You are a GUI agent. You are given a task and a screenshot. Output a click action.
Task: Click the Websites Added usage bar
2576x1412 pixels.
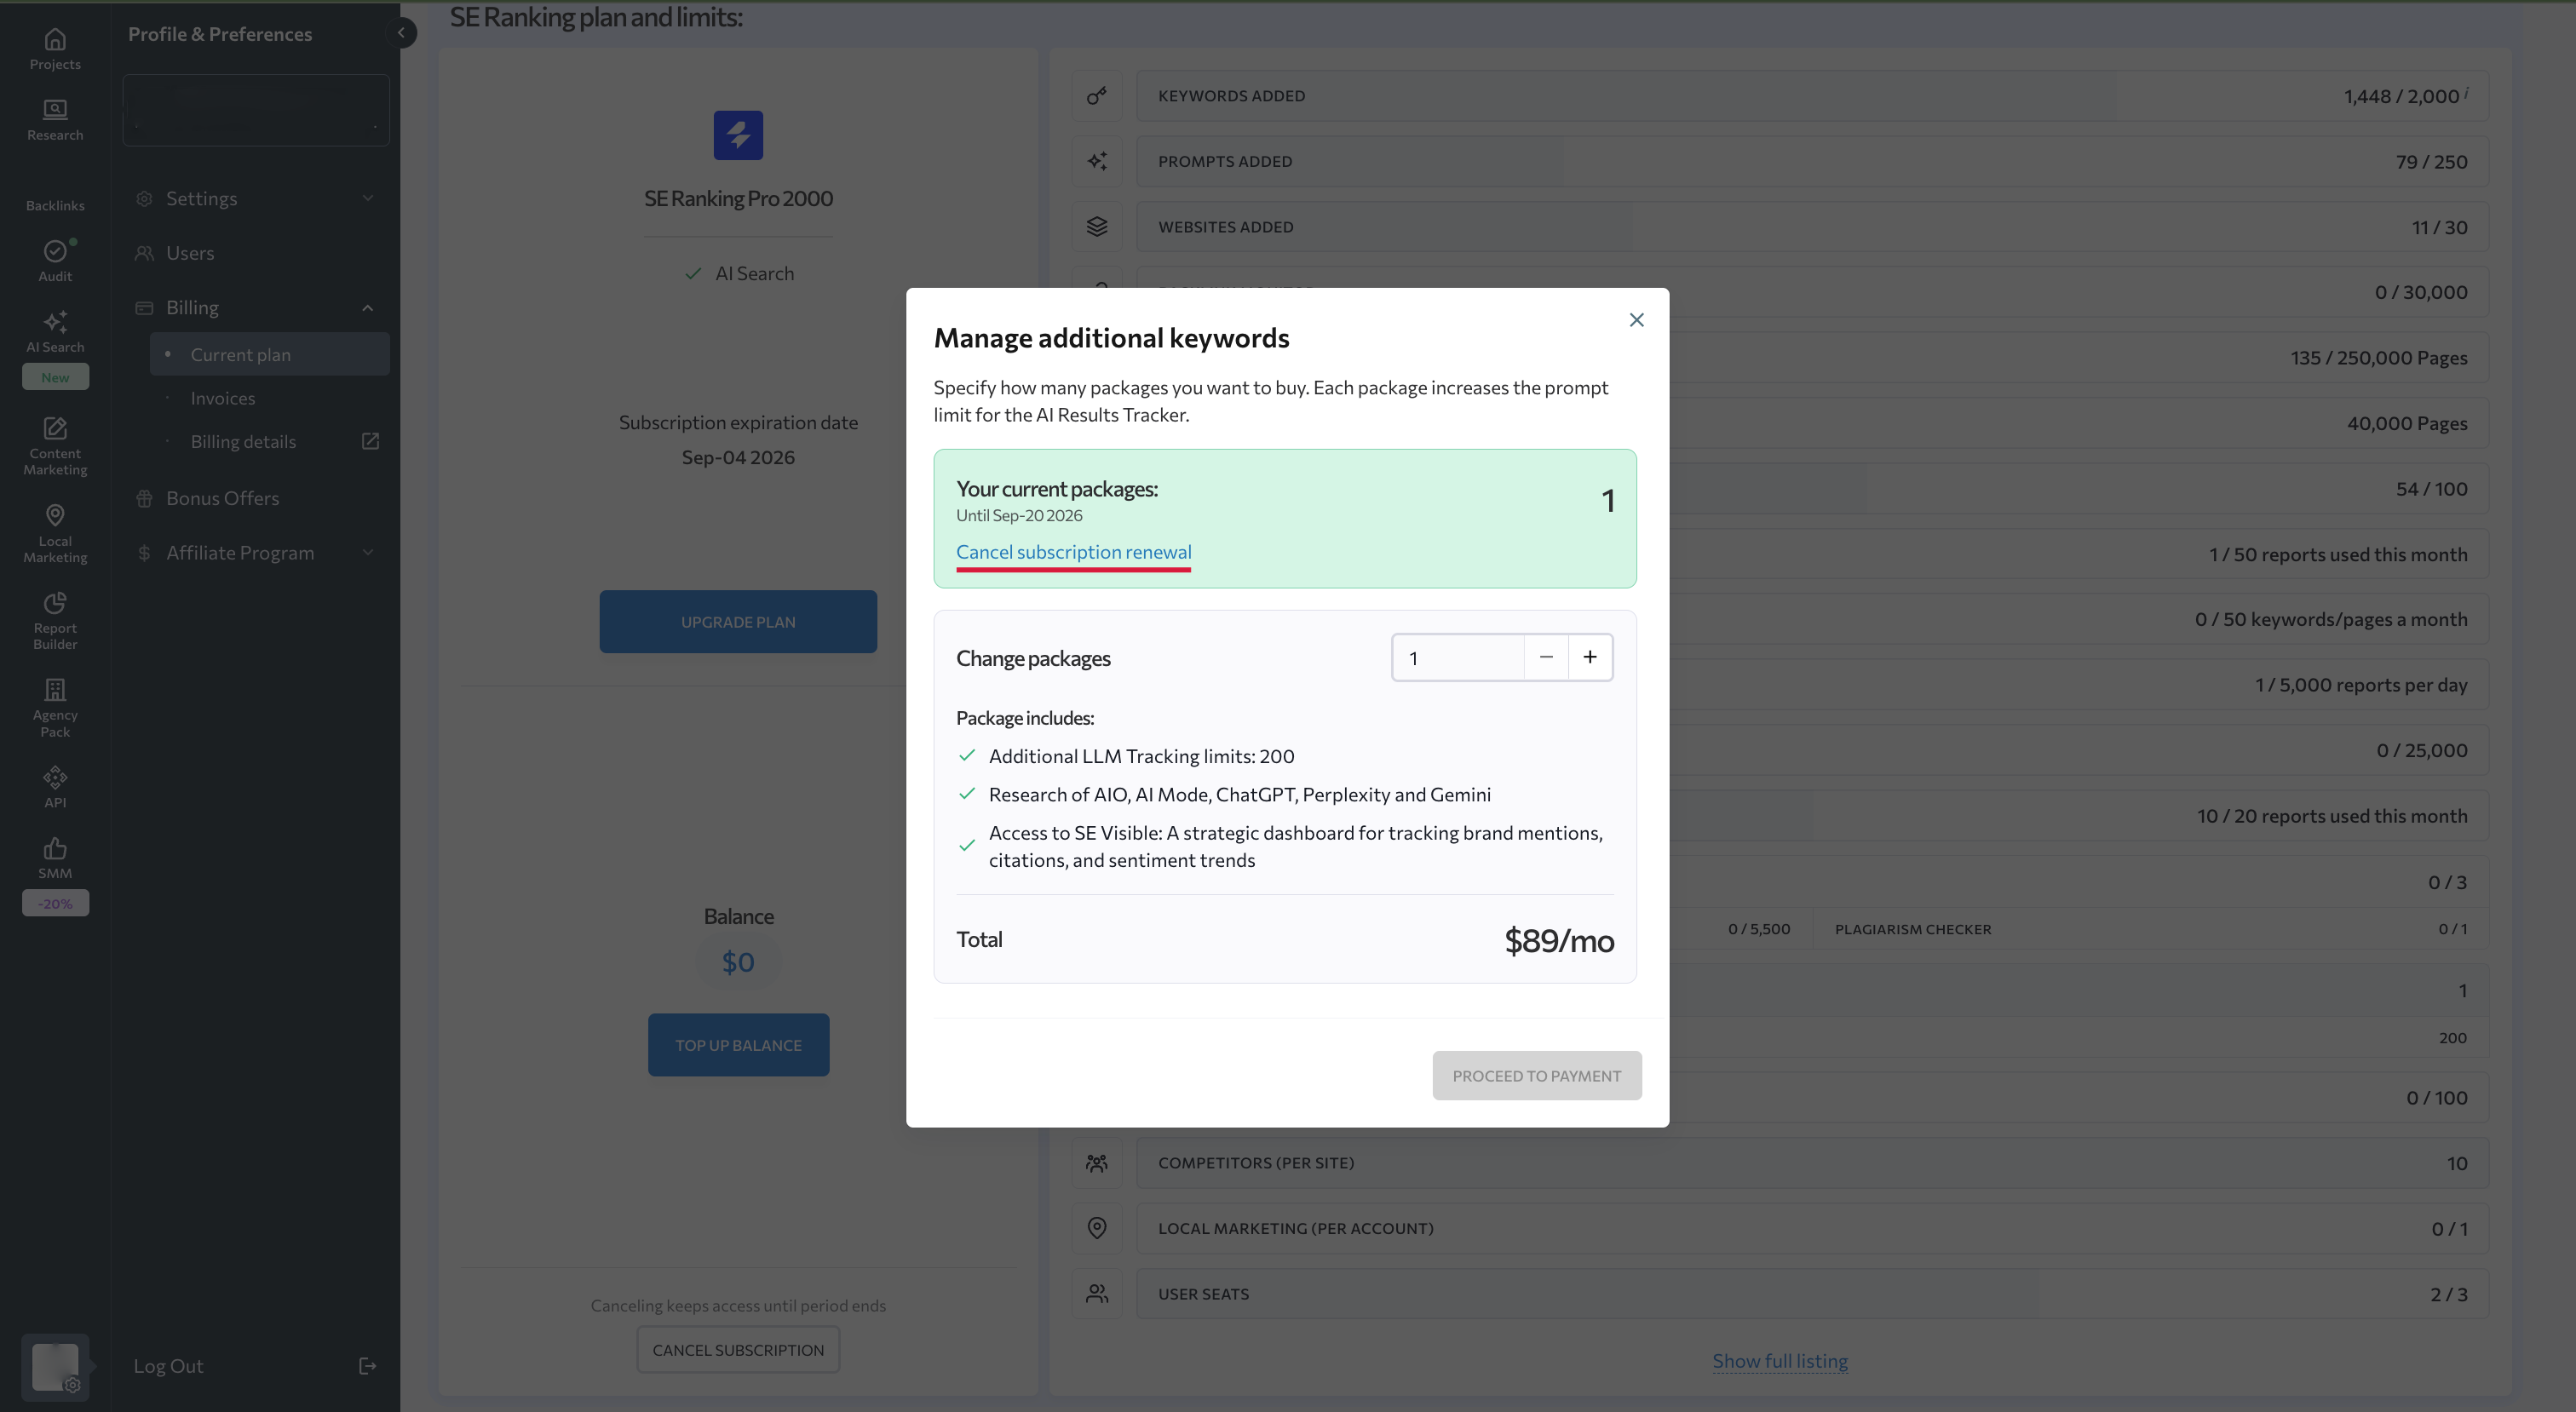point(1811,227)
